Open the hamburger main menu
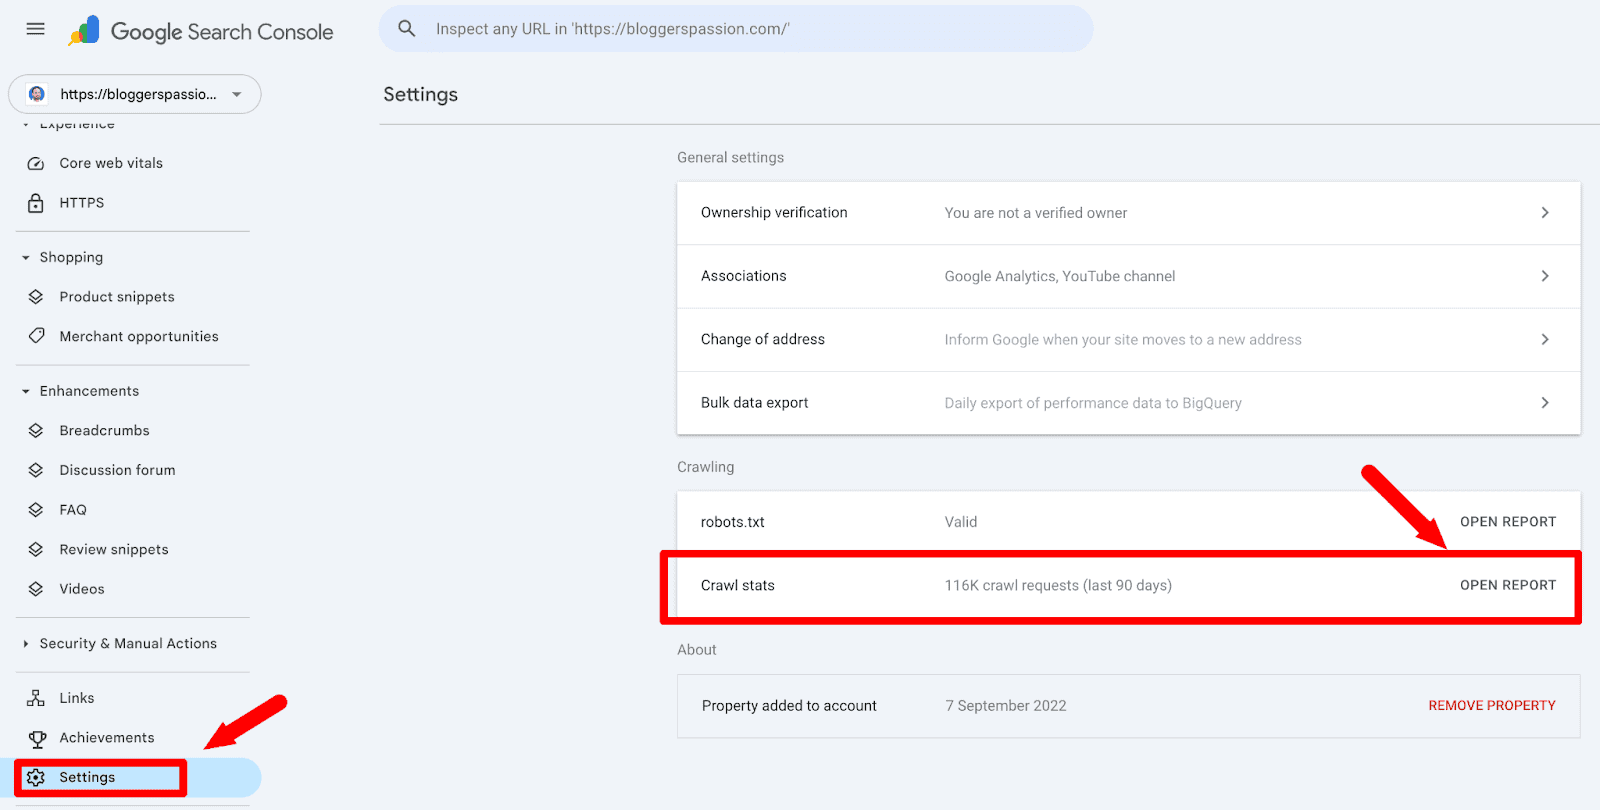Image resolution: width=1600 pixels, height=810 pixels. (35, 29)
